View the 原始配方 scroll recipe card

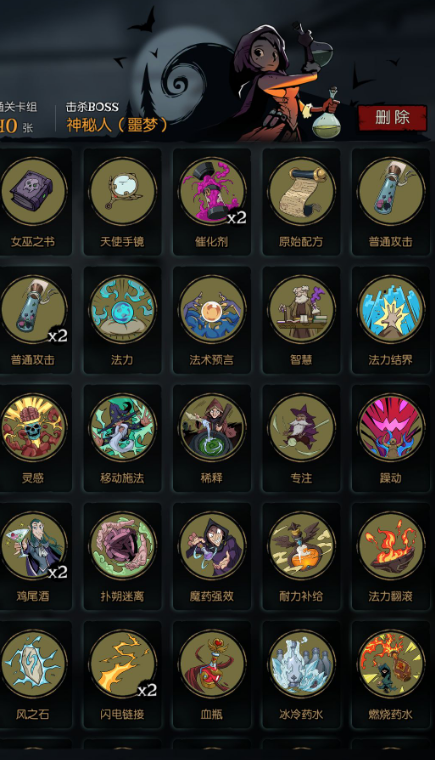[x=301, y=202]
